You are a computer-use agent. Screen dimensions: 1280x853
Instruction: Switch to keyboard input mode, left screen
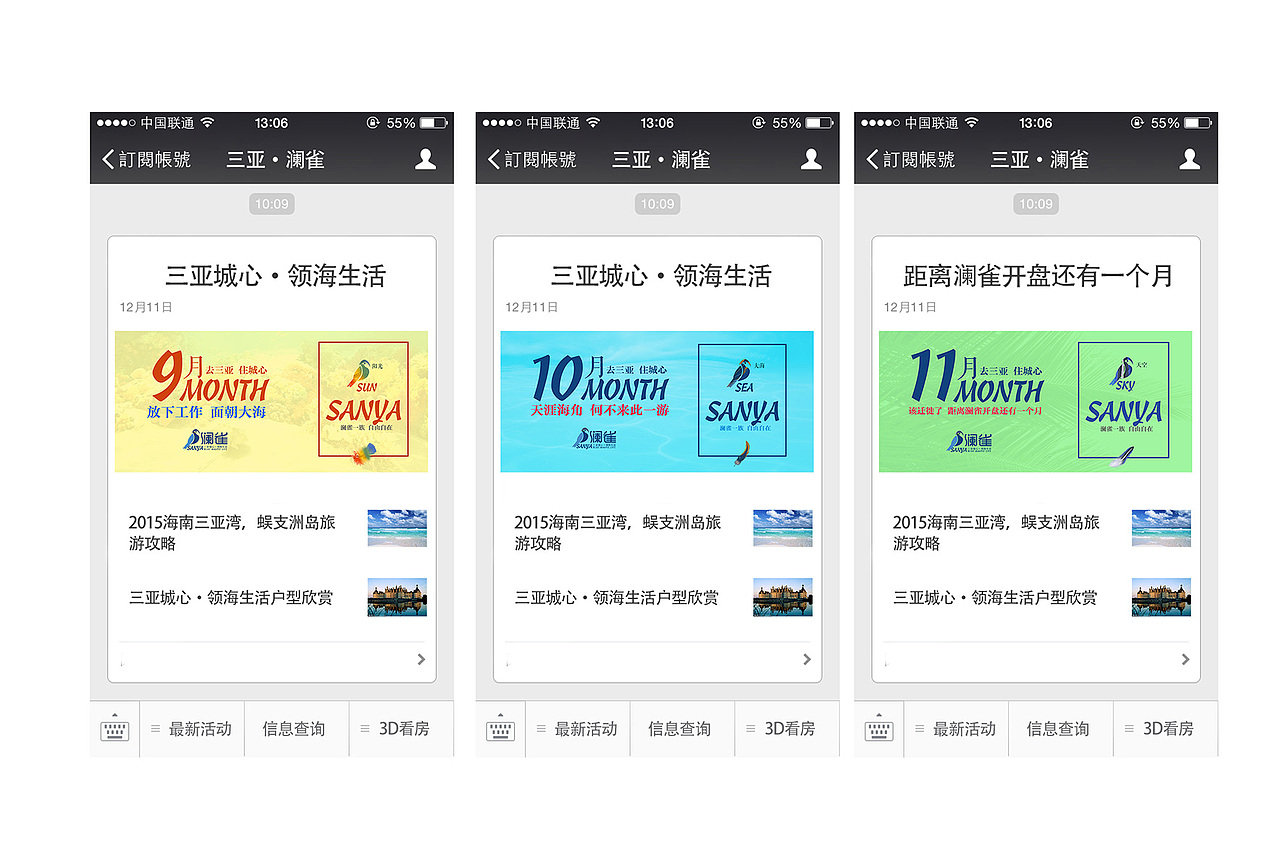(113, 729)
